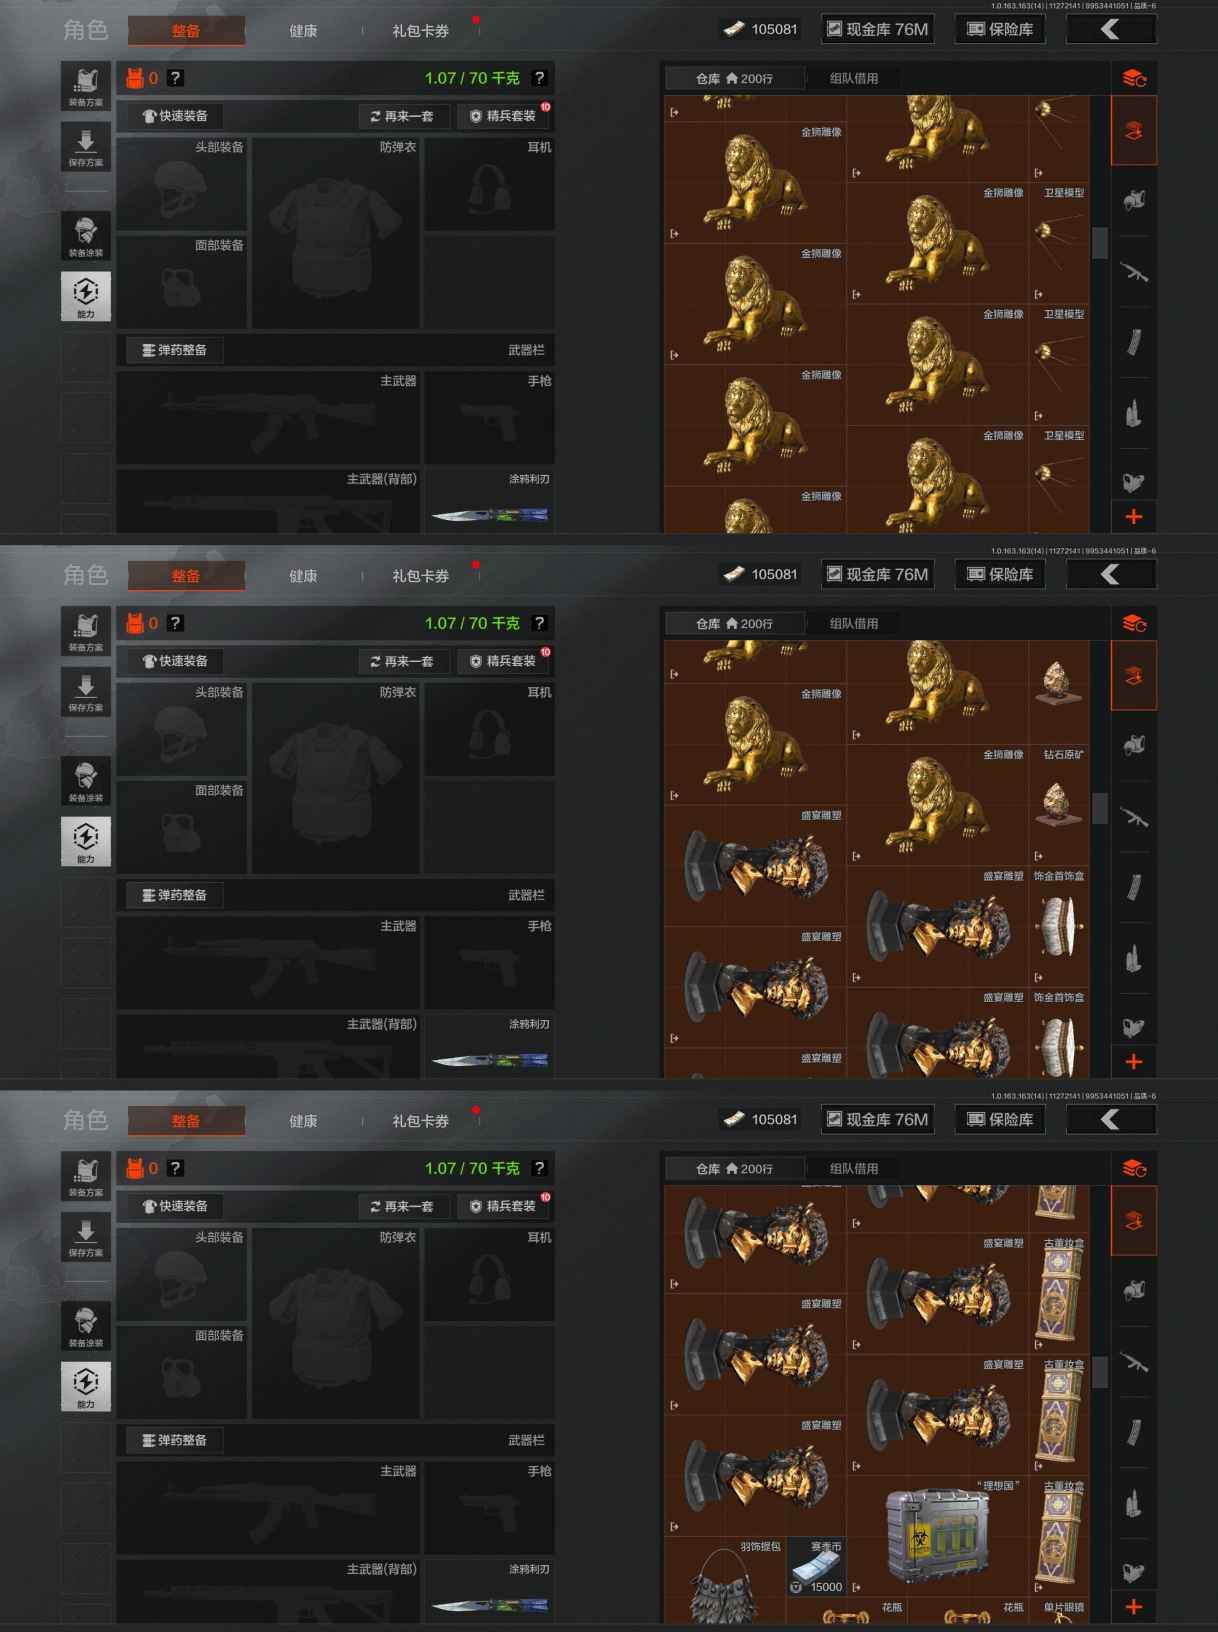
Task: Click the warehouse sort icon above top filter column
Action: tap(1134, 78)
